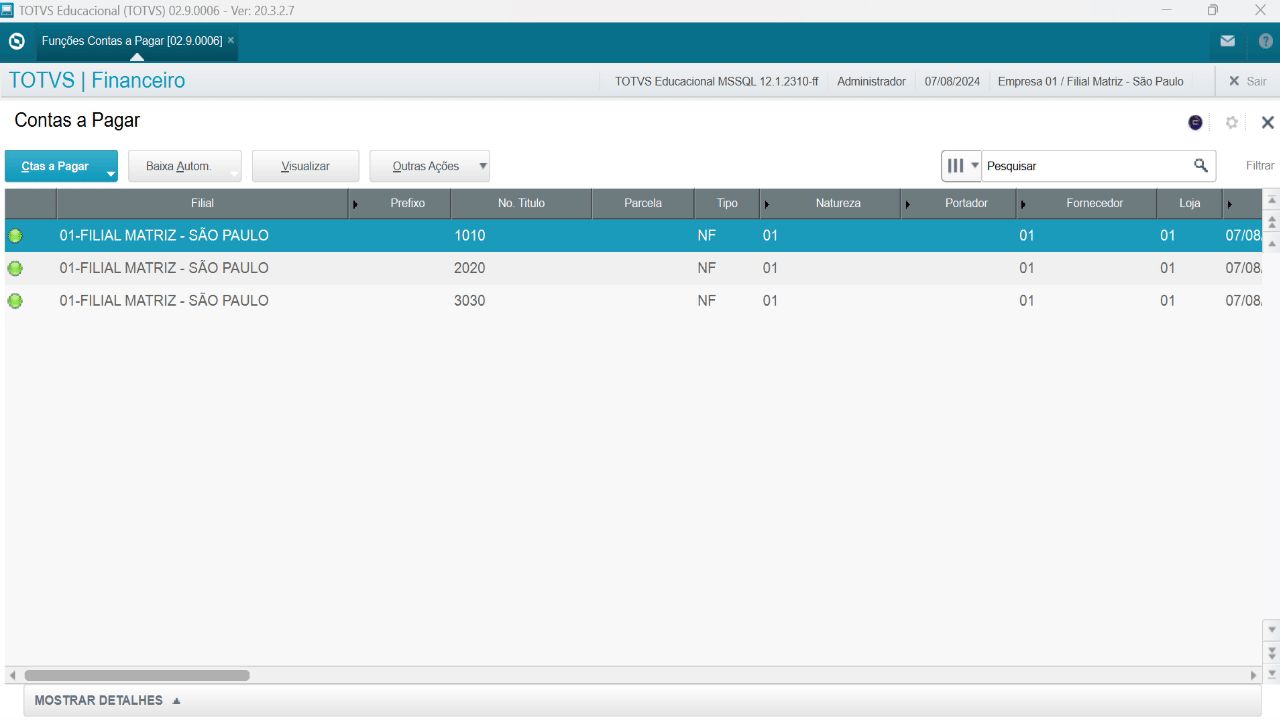Click the green status icon of title 1010
Image resolution: width=1280 pixels, height=720 pixels.
pos(15,236)
